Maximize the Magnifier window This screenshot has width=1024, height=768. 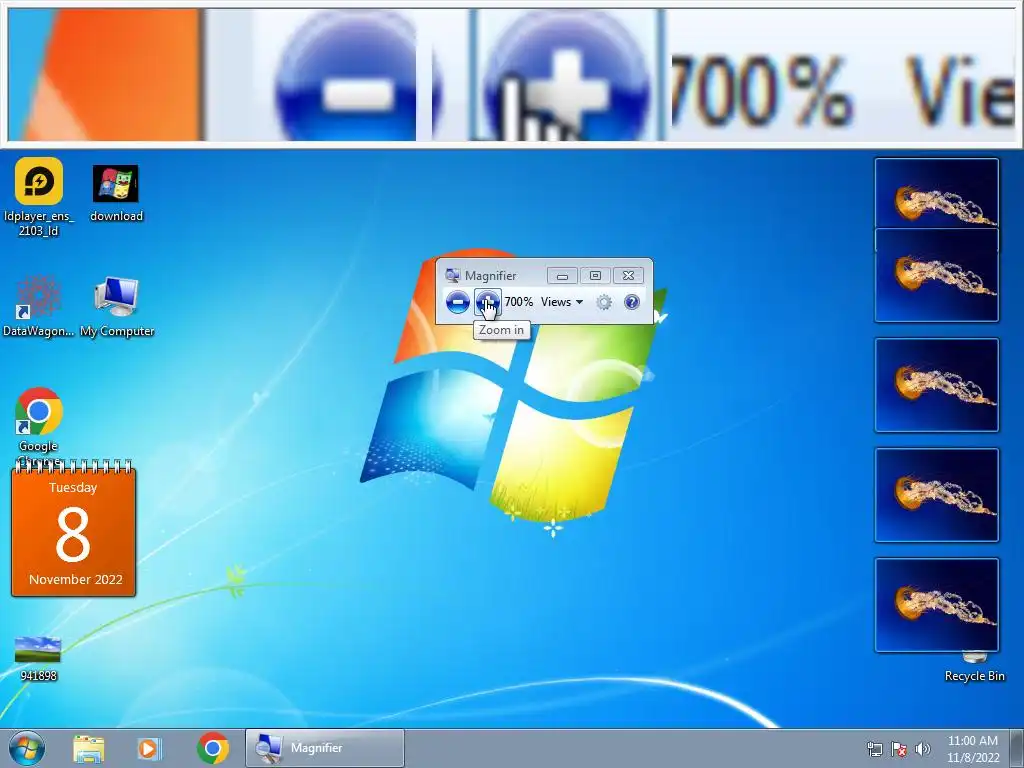pos(595,276)
